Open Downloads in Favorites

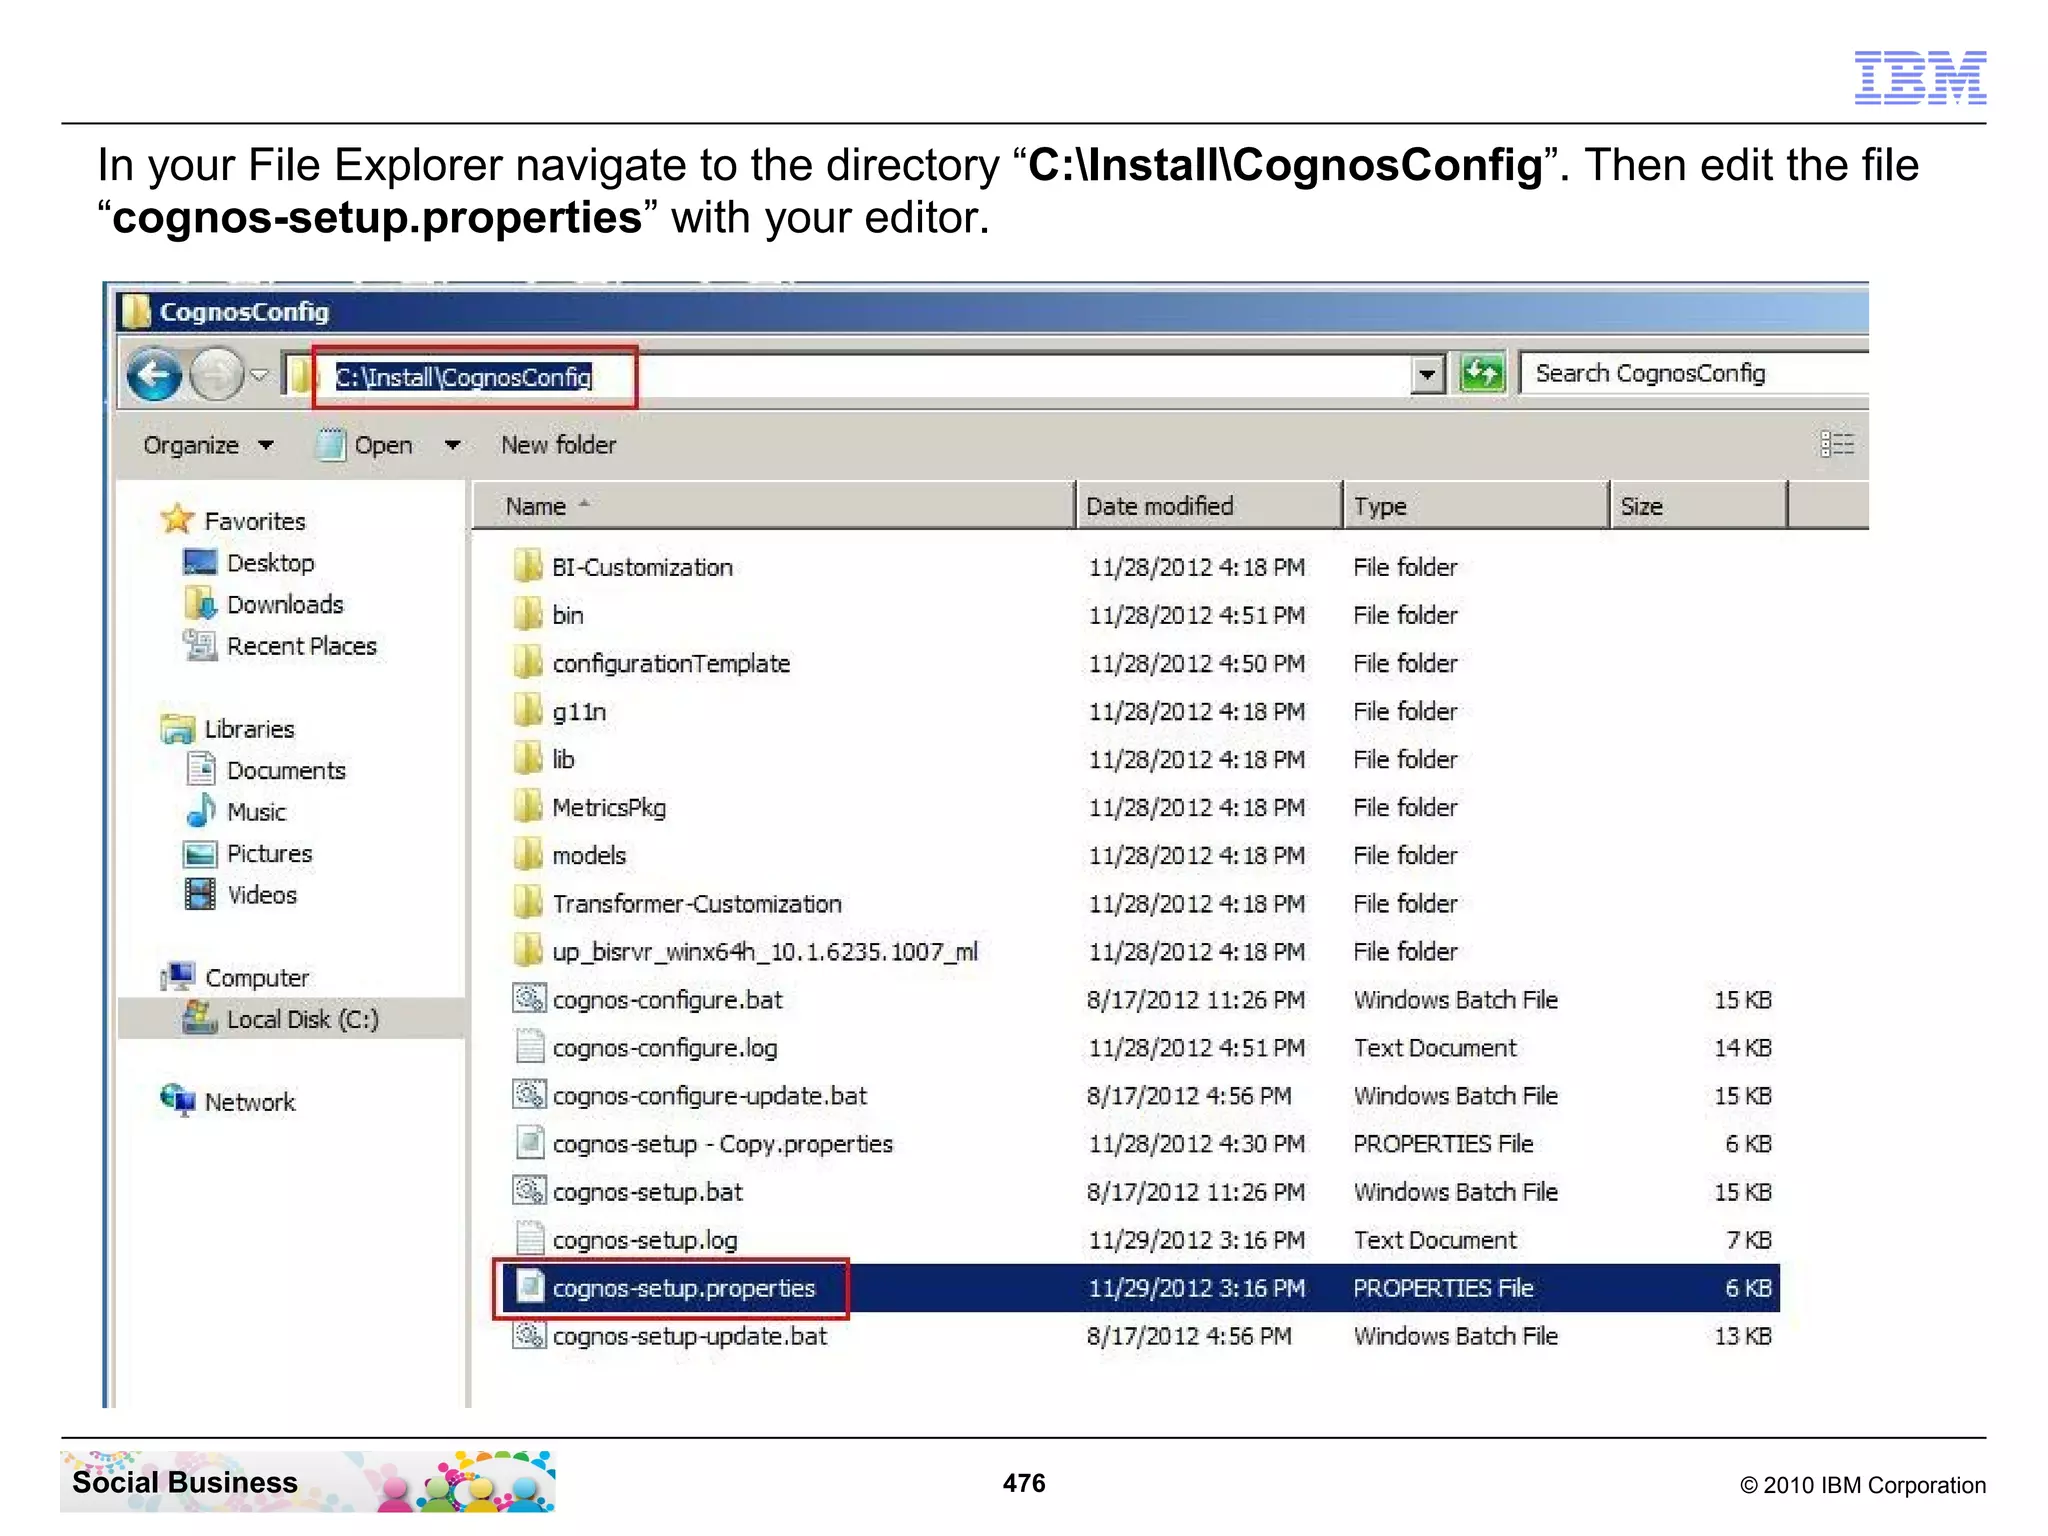285,604
